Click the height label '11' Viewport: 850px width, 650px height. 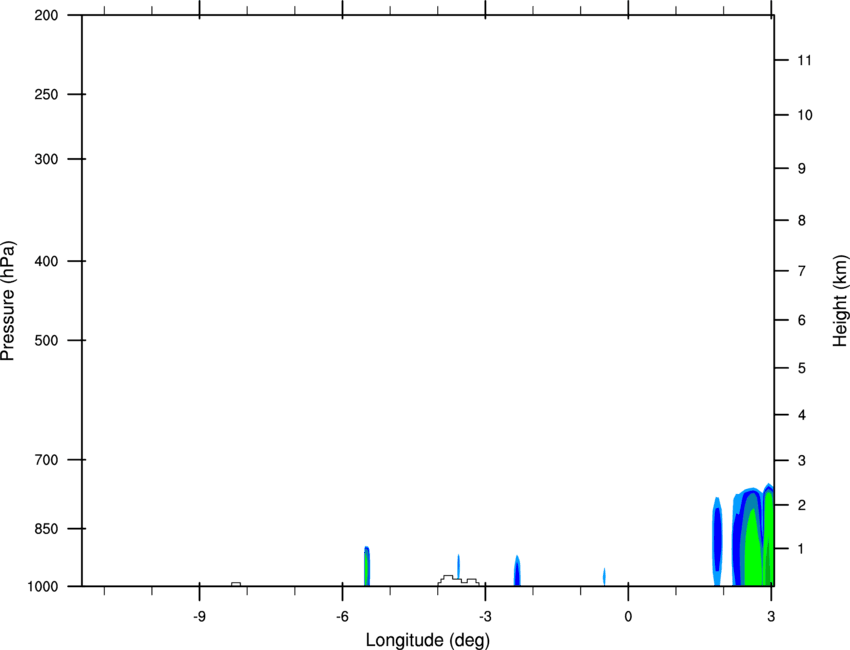coord(804,60)
